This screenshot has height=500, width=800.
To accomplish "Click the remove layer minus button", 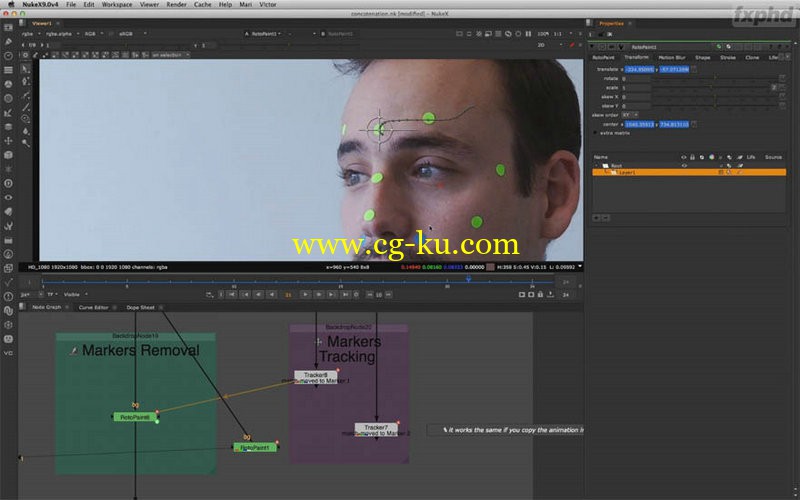I will (605, 218).
